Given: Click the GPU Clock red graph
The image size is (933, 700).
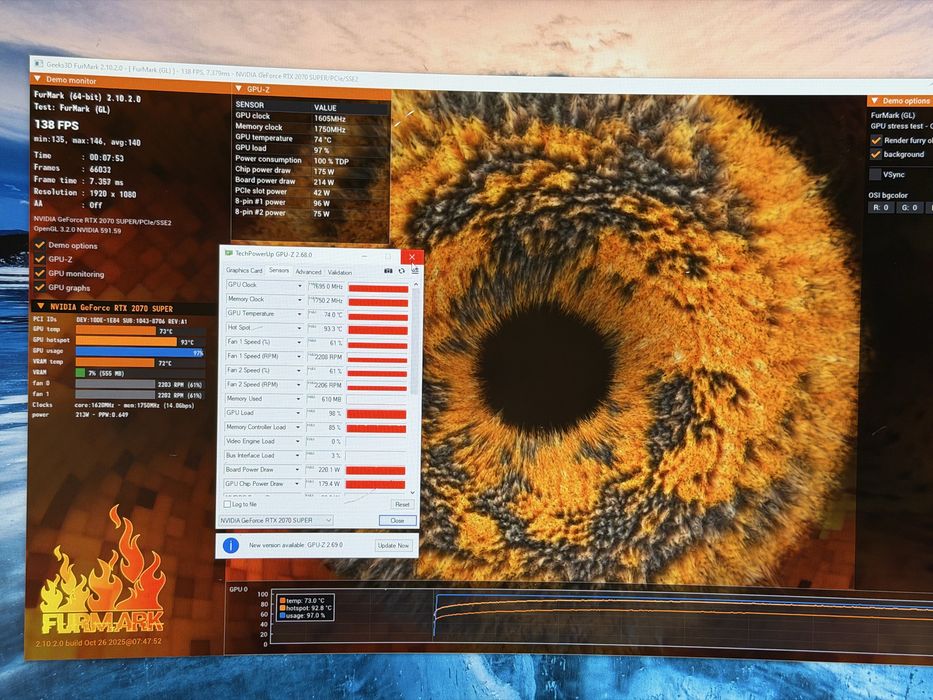Looking at the screenshot, I should click(378, 289).
